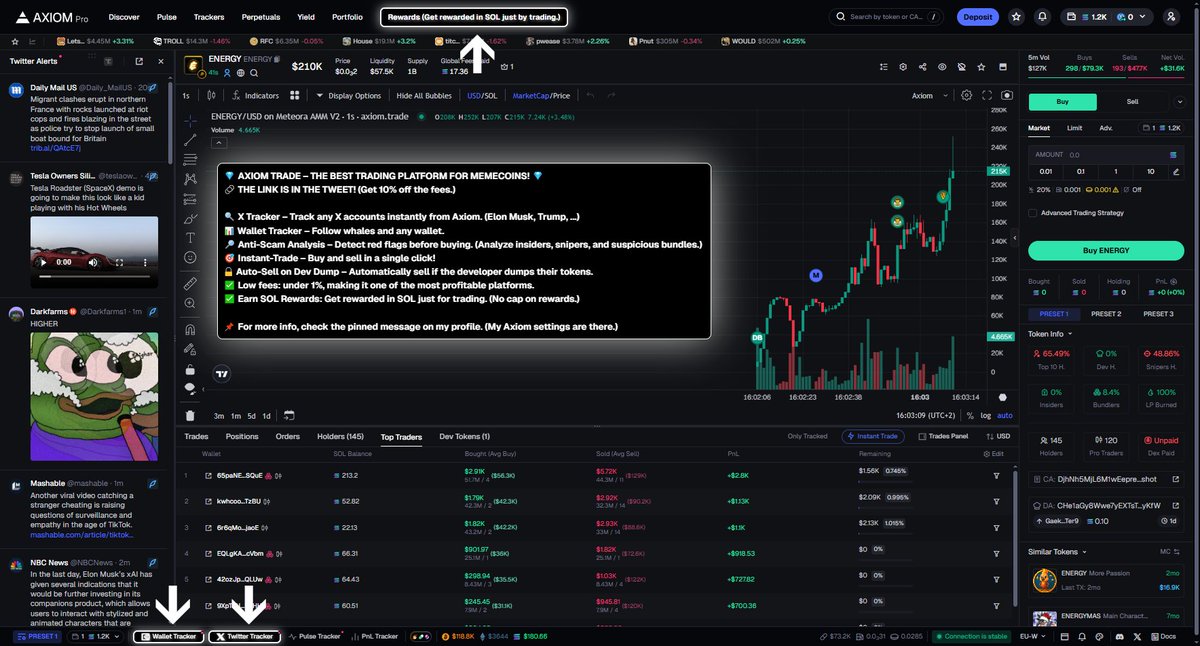
Task: Click the Buy ENERGY button
Action: click(x=1105, y=250)
